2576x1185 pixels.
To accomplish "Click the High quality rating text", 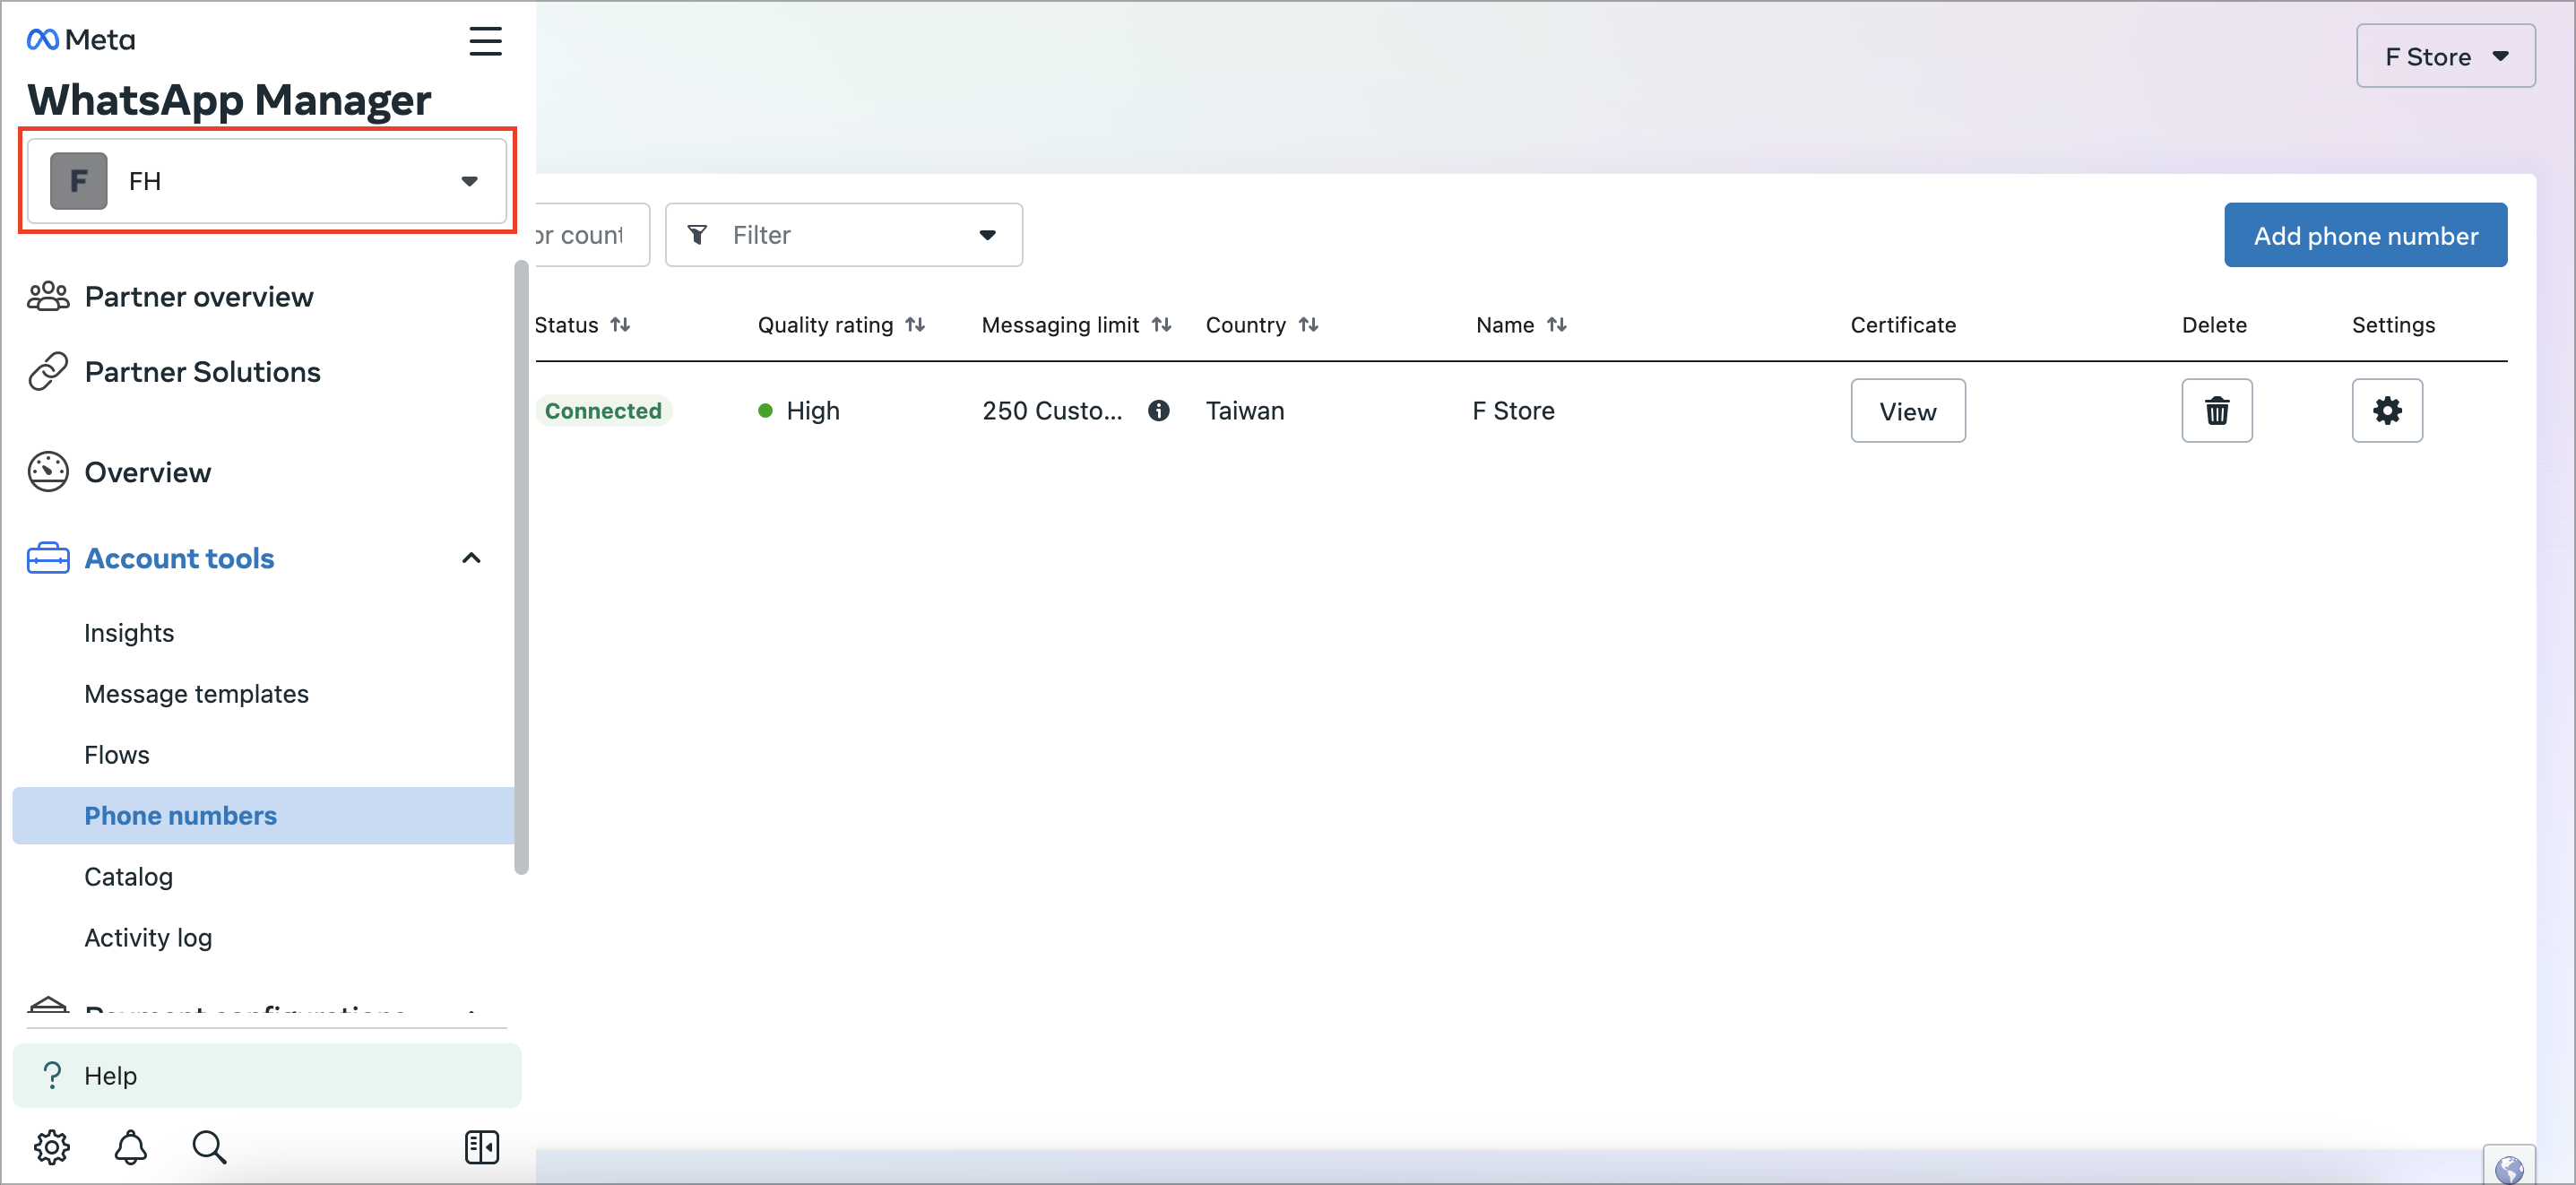I will [812, 410].
